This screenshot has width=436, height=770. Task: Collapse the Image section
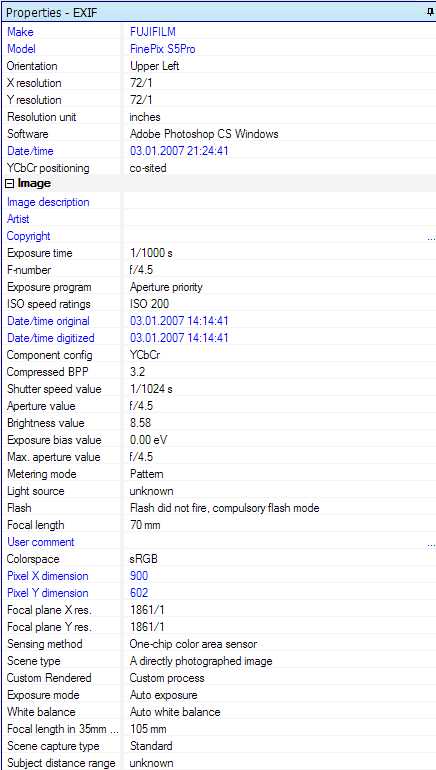click(x=10, y=184)
